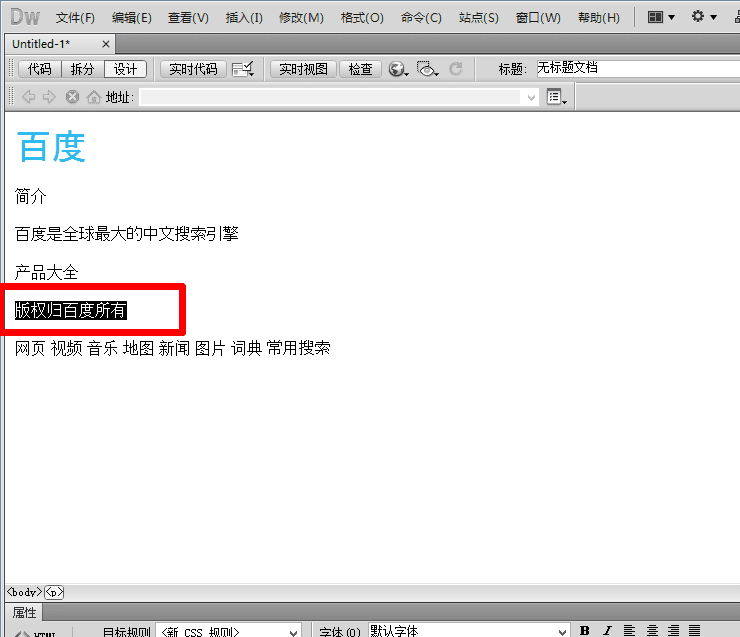Switch to 拆分 split view
Viewport: 740px width, 637px height.
(82, 69)
